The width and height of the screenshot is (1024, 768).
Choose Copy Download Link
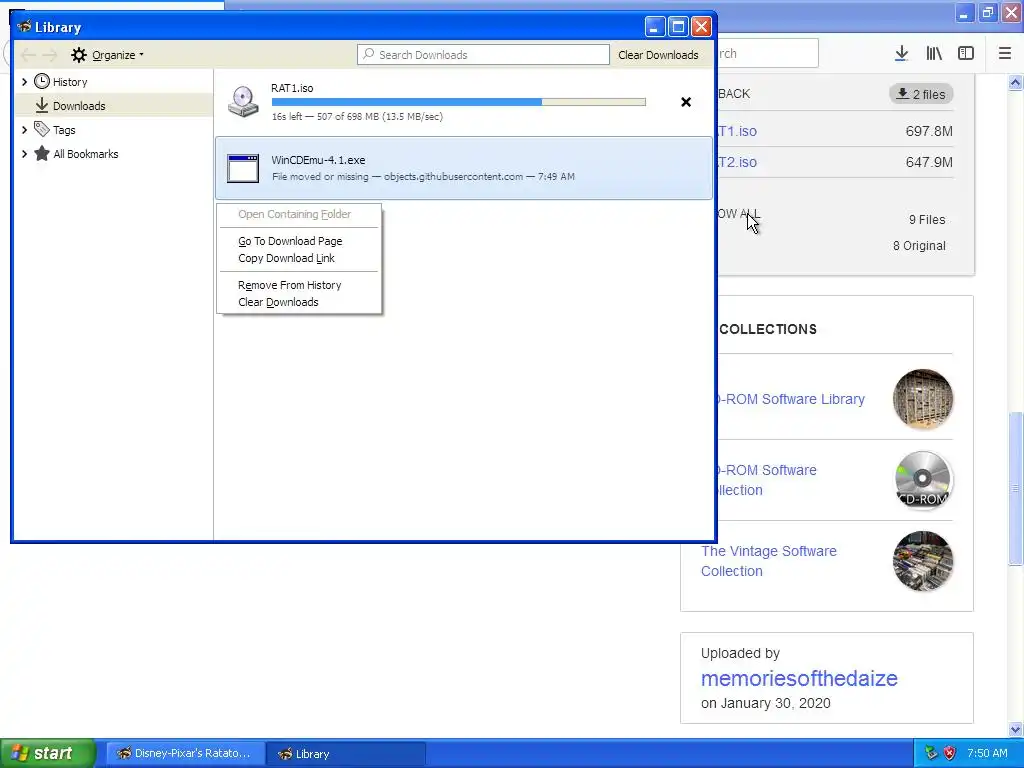point(299,258)
